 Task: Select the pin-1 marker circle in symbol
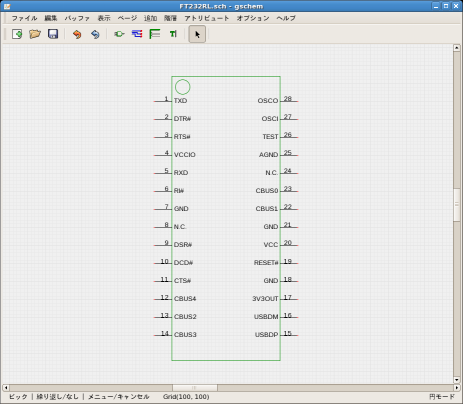tap(183, 87)
